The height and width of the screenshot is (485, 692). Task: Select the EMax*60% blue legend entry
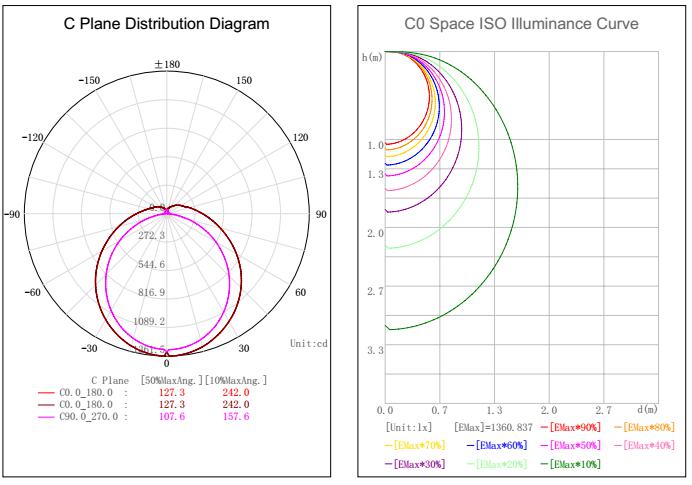point(499,445)
